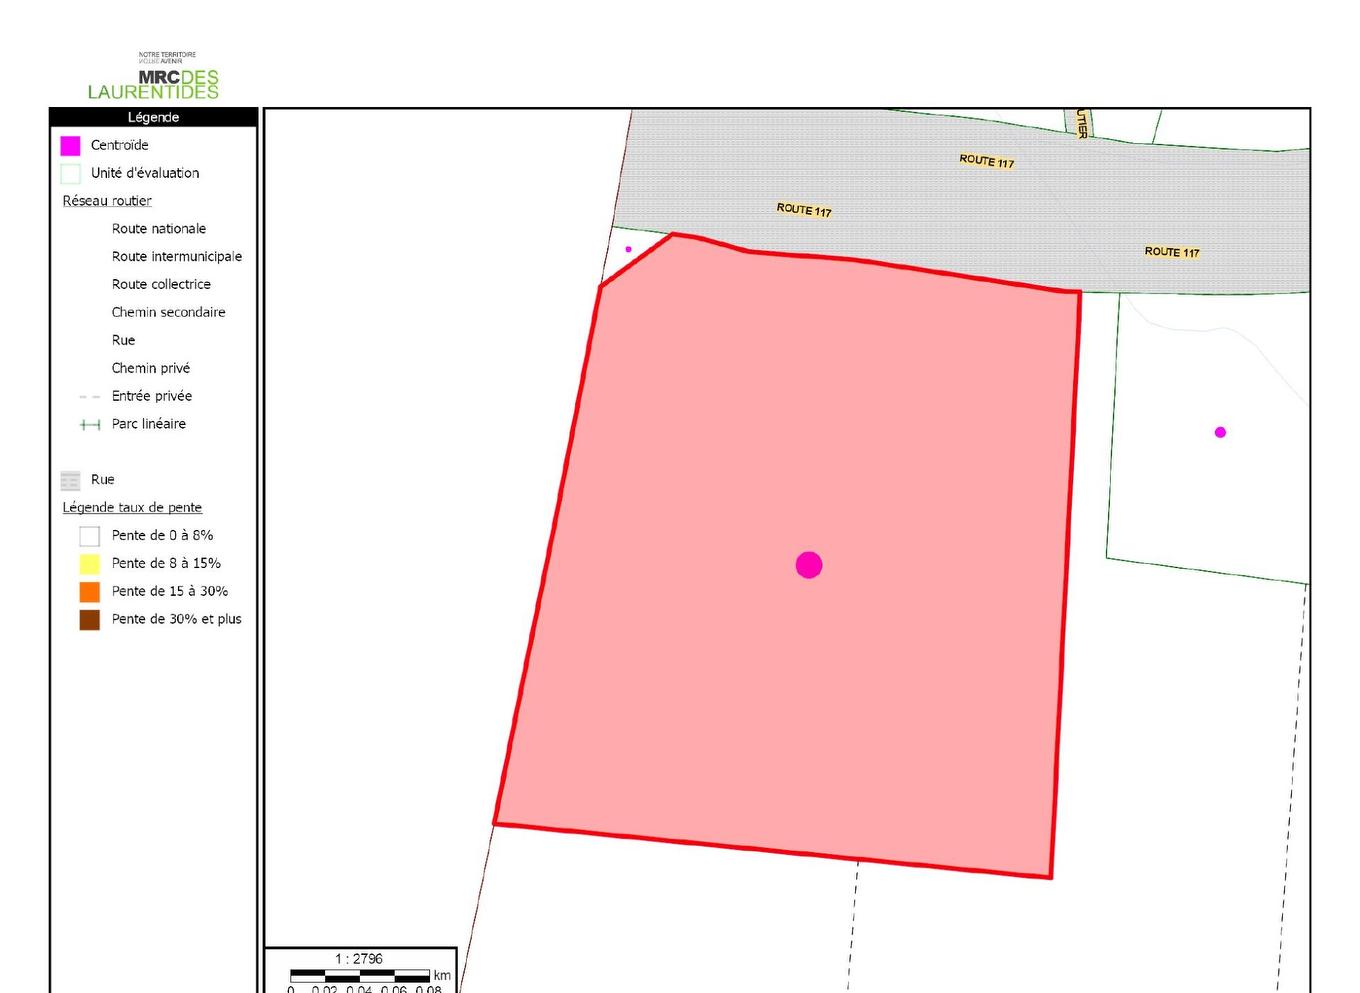Select the orange Pente de 15 à 30% swatch
Screen dimensions: 1360x993
point(90,592)
